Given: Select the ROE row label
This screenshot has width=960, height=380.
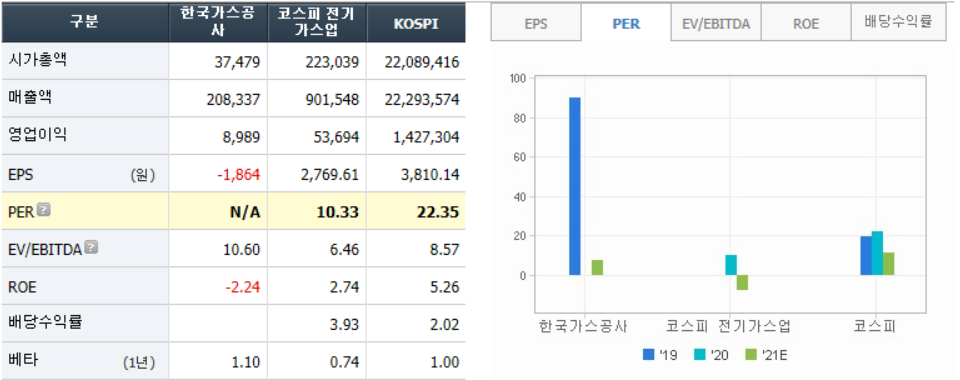Looking at the screenshot, I should [22, 287].
